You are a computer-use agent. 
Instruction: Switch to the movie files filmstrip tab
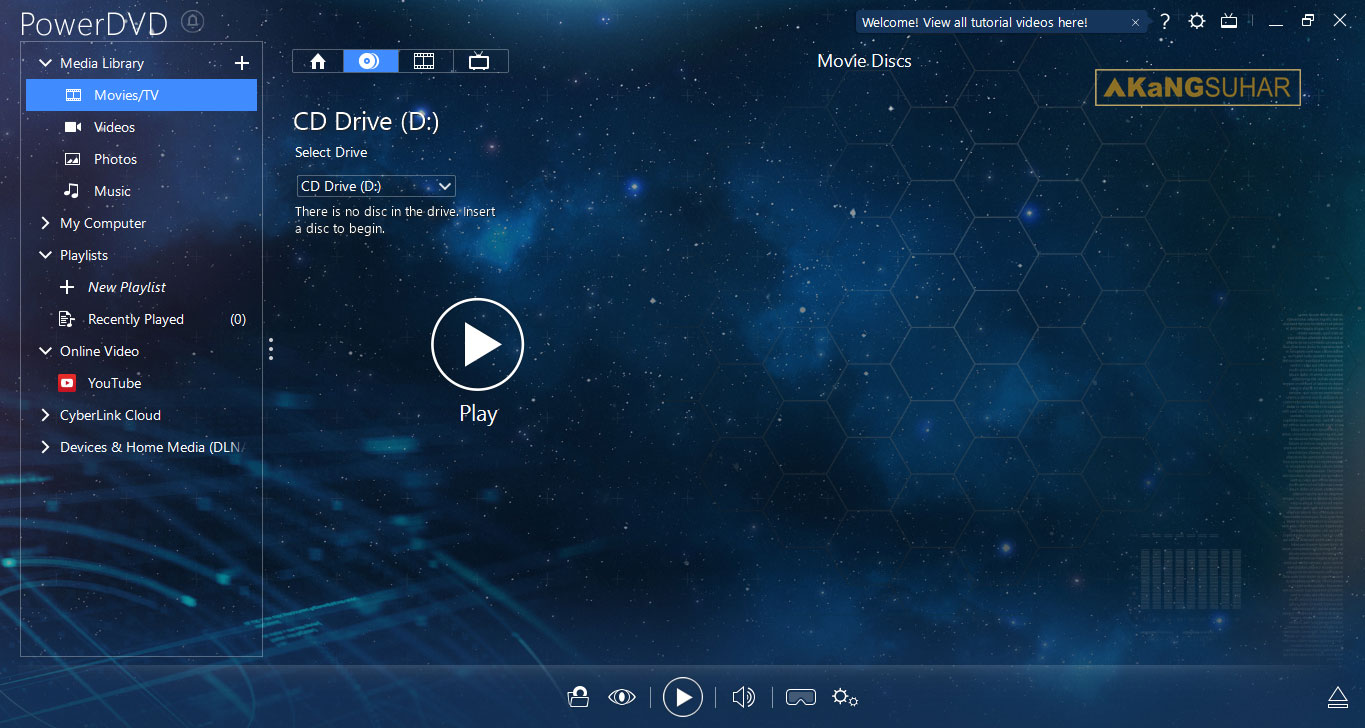424,61
